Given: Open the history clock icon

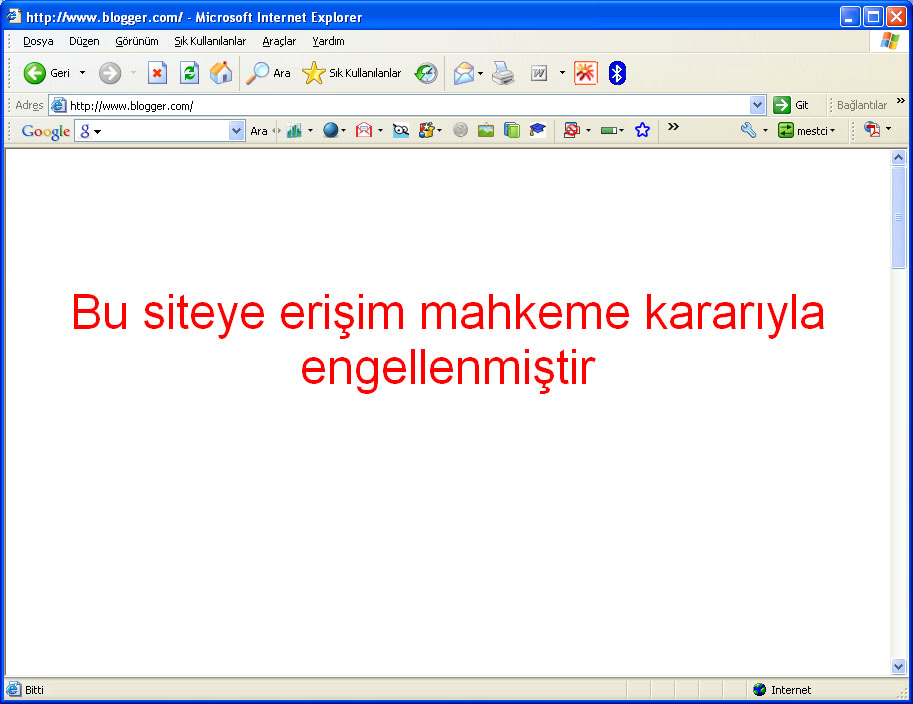Looking at the screenshot, I should click(427, 73).
